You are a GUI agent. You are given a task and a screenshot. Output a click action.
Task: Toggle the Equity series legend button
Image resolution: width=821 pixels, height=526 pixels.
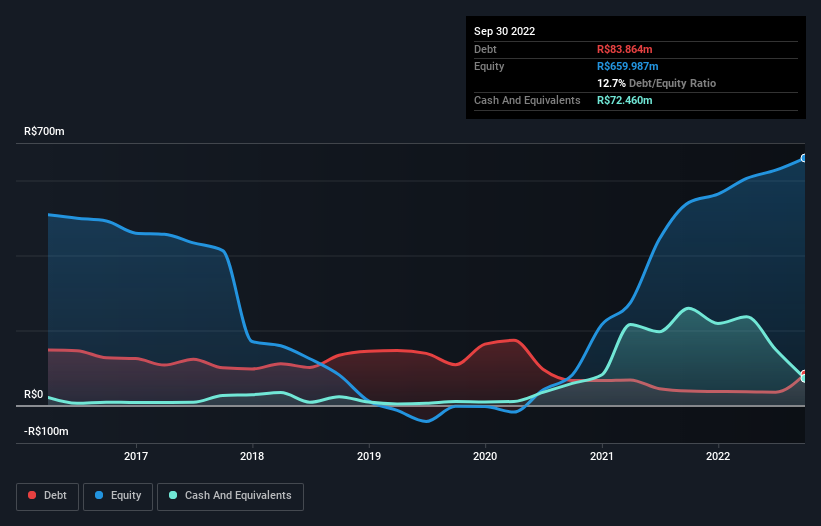point(118,496)
